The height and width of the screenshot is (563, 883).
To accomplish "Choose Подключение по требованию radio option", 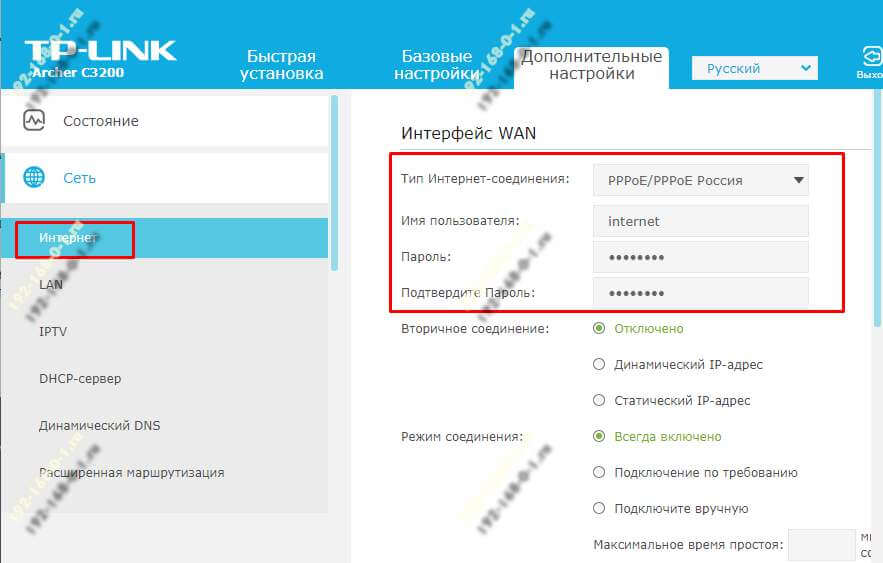I will pyautogui.click(x=599, y=472).
